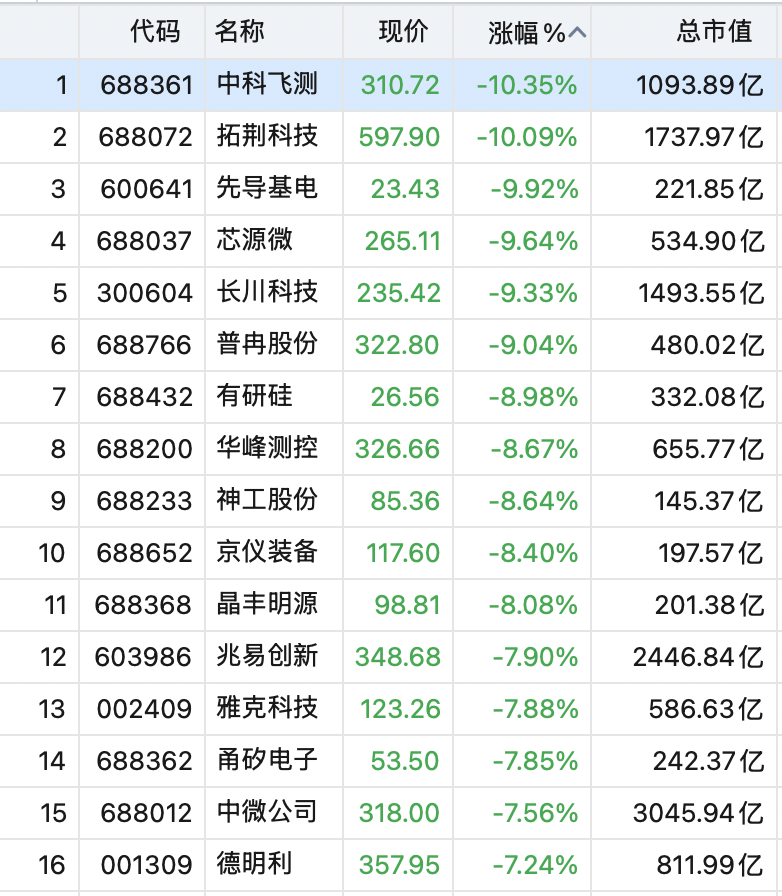The height and width of the screenshot is (896, 782).
Task: Select stock name 有研硅
Action: coord(254,397)
